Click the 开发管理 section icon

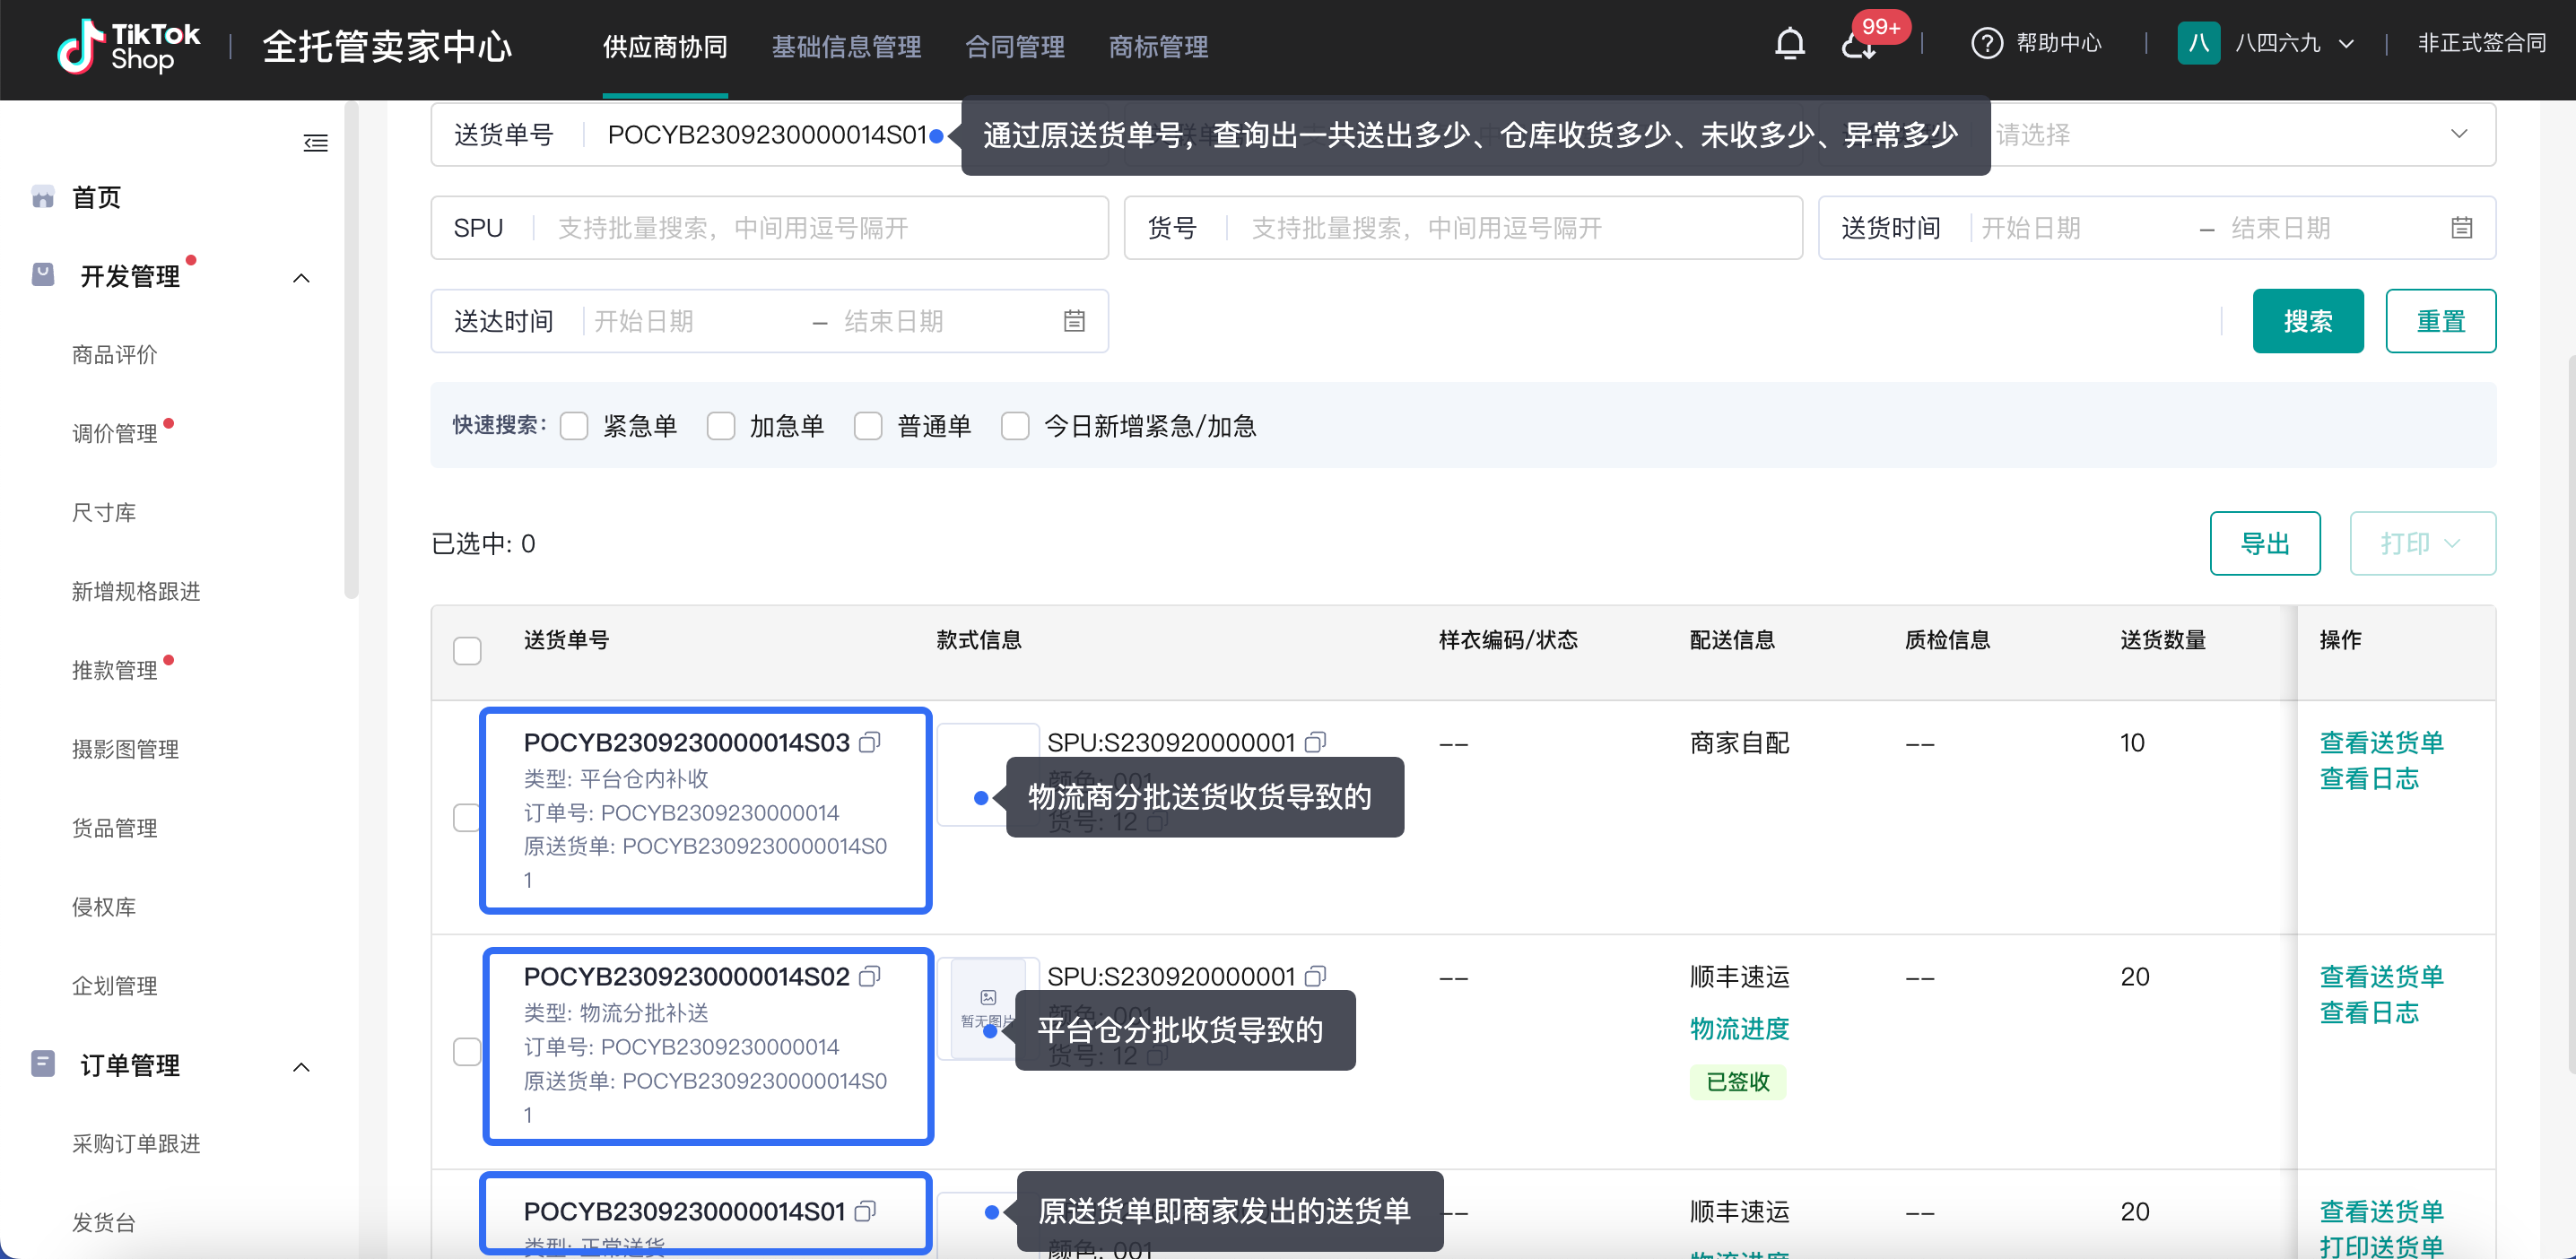pyautogui.click(x=43, y=275)
